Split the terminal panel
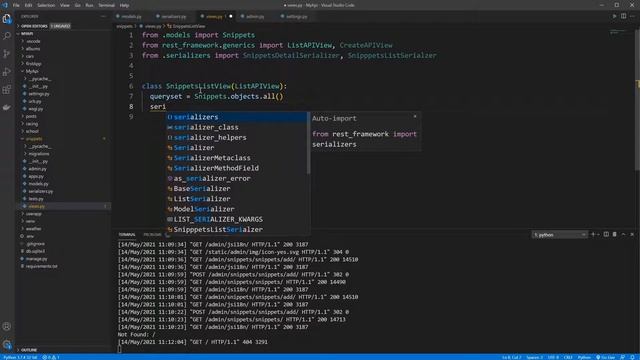640x360 pixels. point(606,235)
